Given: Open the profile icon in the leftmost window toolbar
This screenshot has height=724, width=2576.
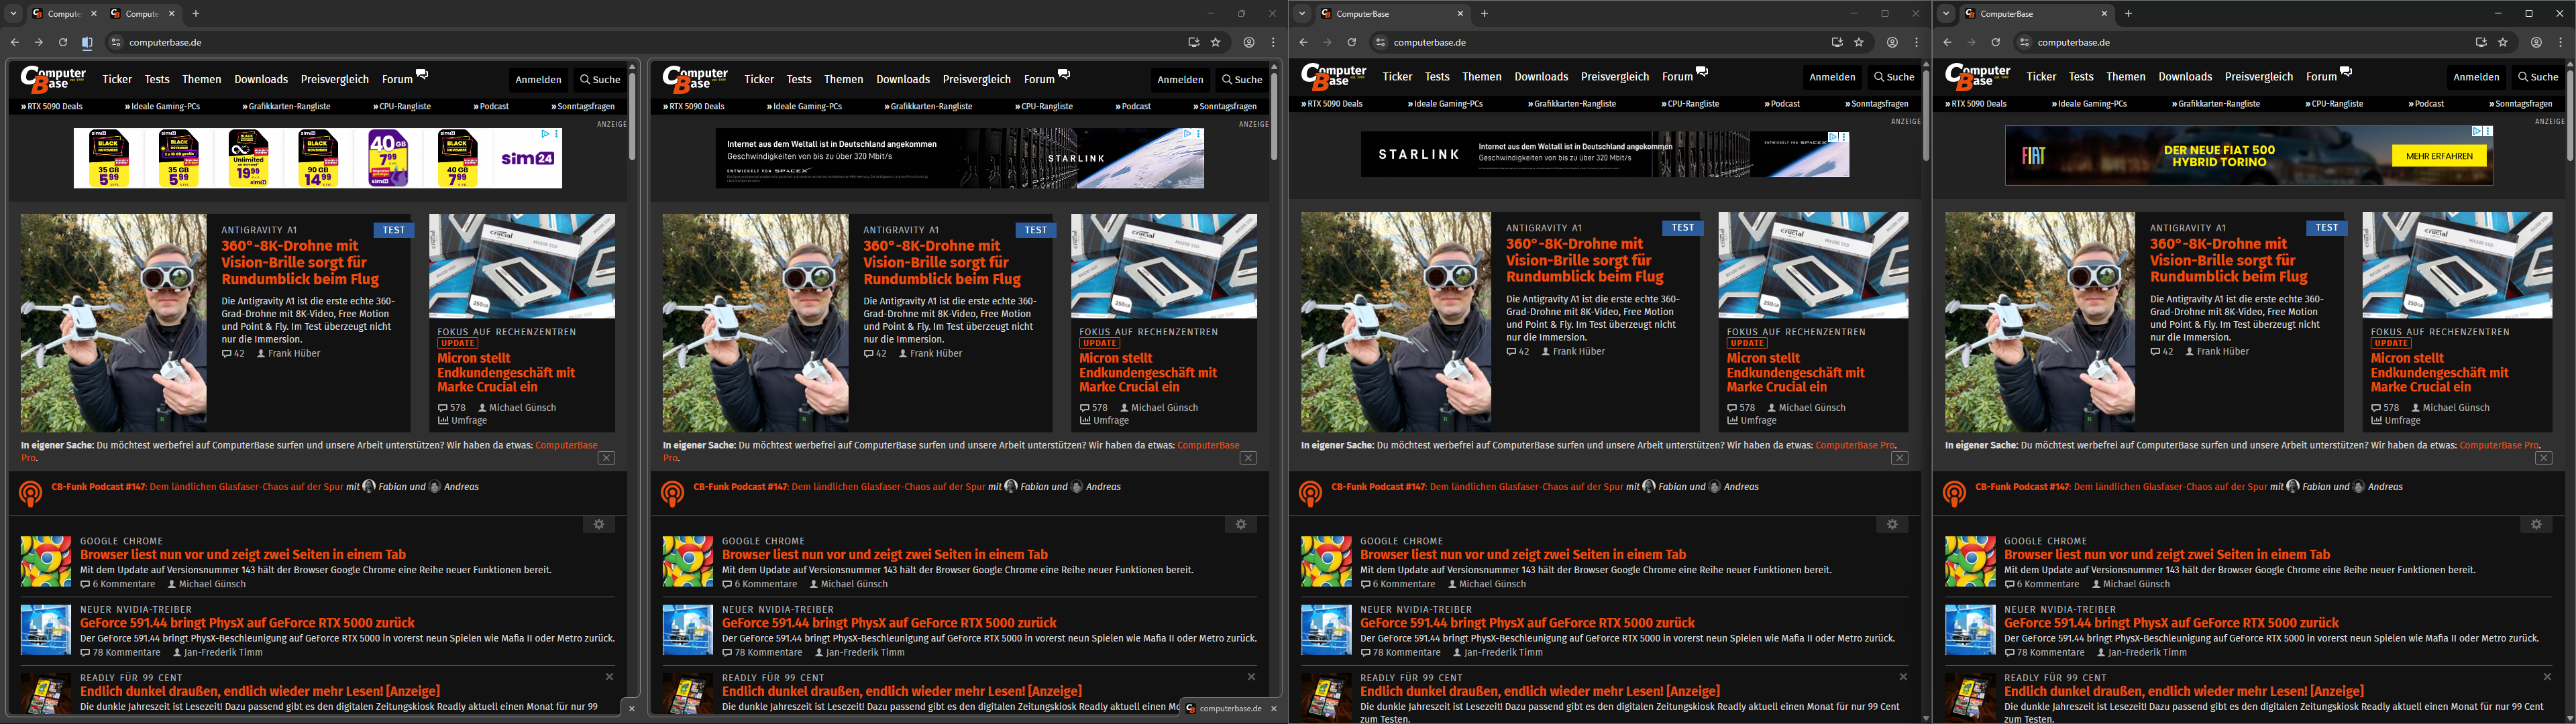Looking at the screenshot, I should click(1249, 43).
